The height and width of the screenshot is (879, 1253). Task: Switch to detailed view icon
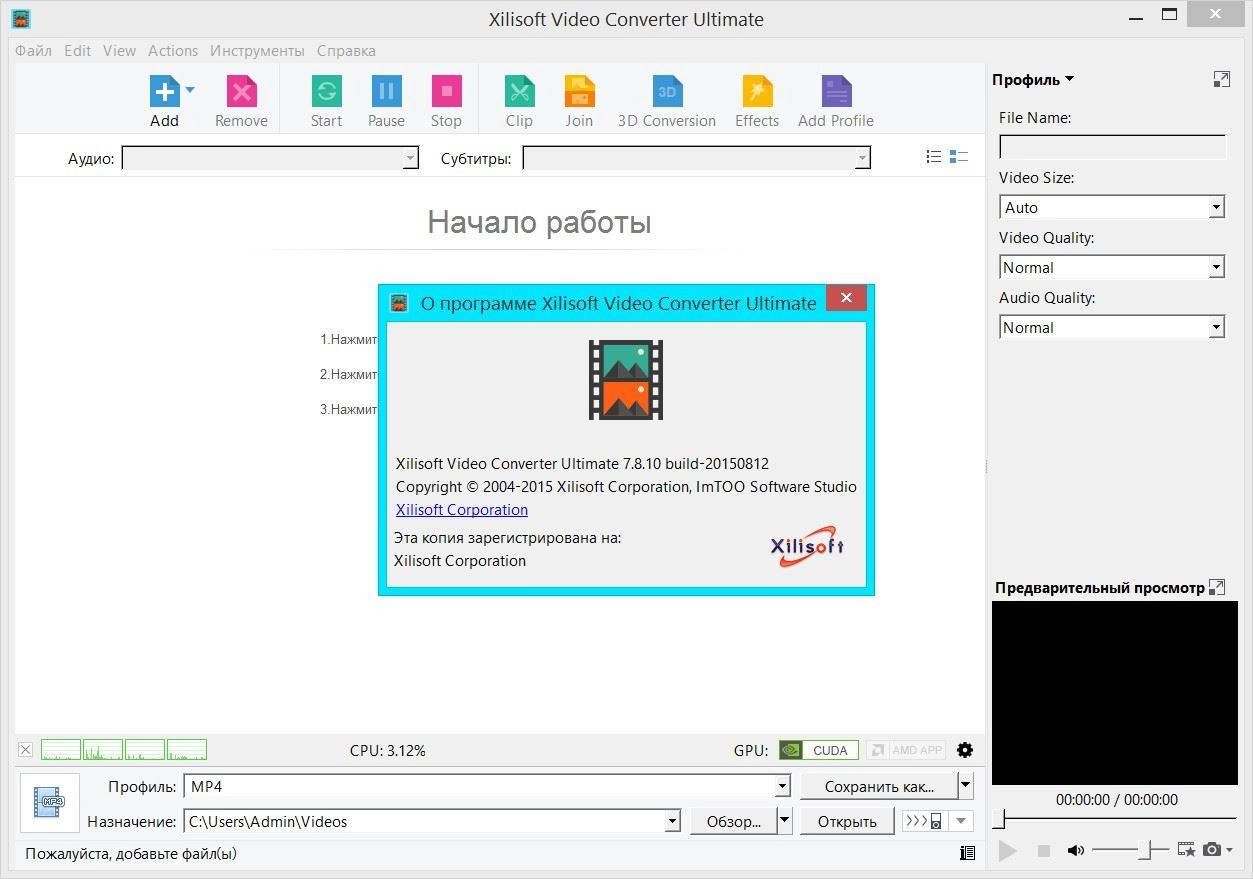pyautogui.click(x=959, y=157)
